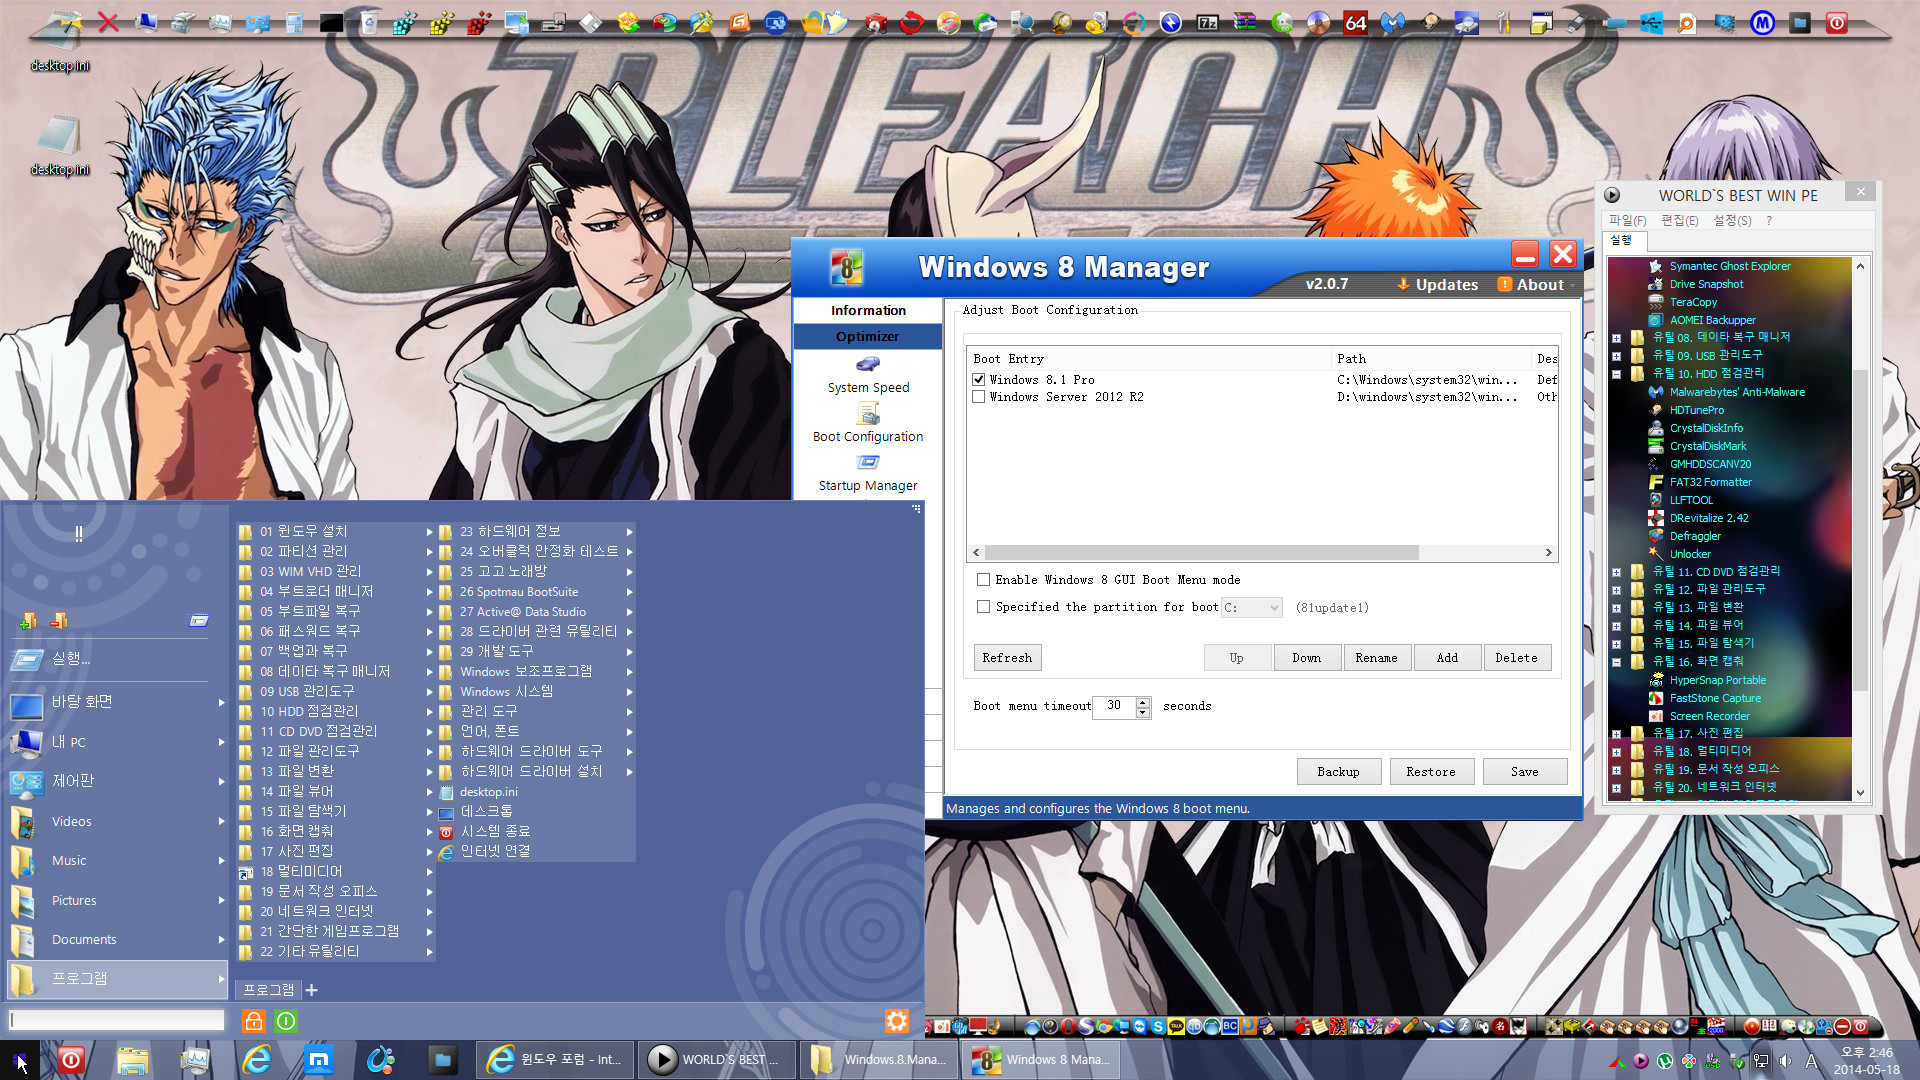Screen dimensions: 1920x1080
Task: Click the red power icon on taskbar
Action: pos(70,1060)
